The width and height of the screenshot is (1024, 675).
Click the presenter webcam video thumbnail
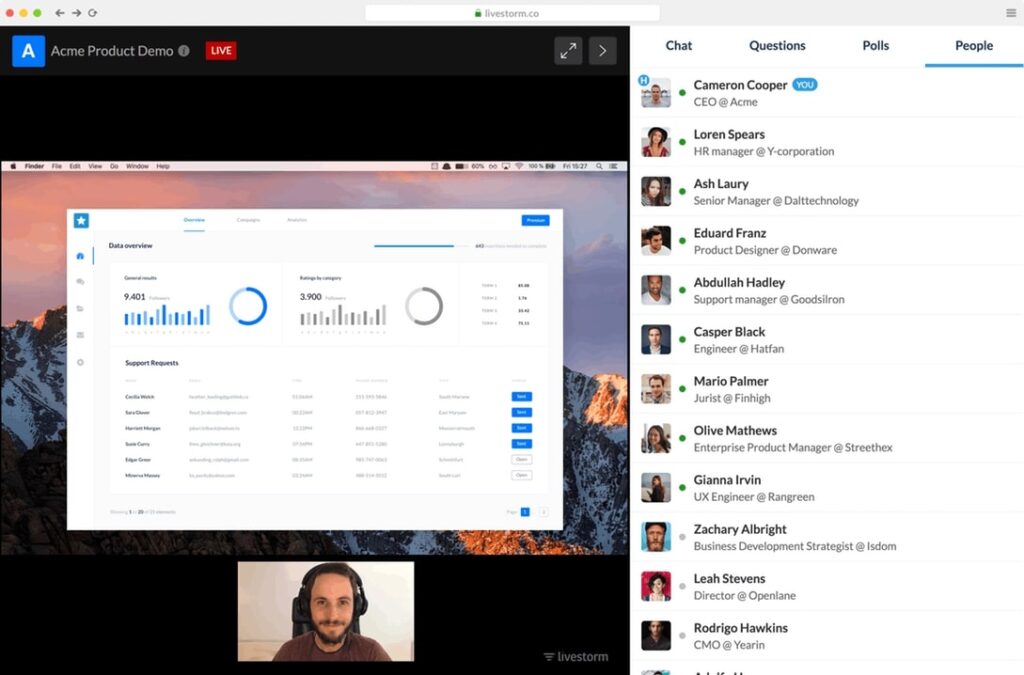[325, 611]
